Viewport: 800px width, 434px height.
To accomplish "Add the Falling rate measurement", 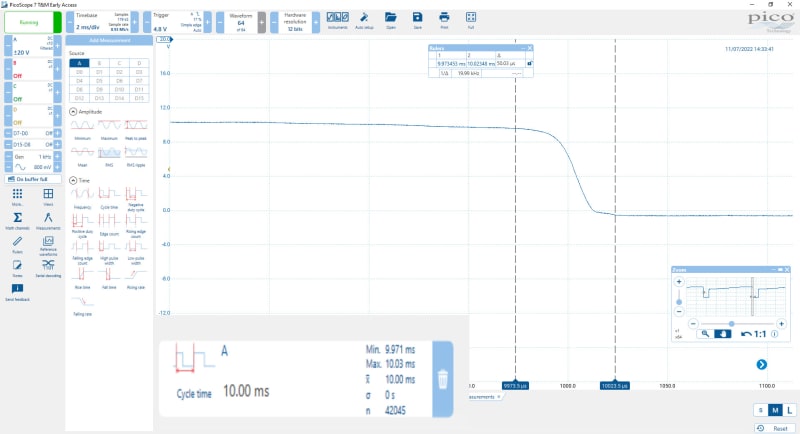I will tap(82, 305).
